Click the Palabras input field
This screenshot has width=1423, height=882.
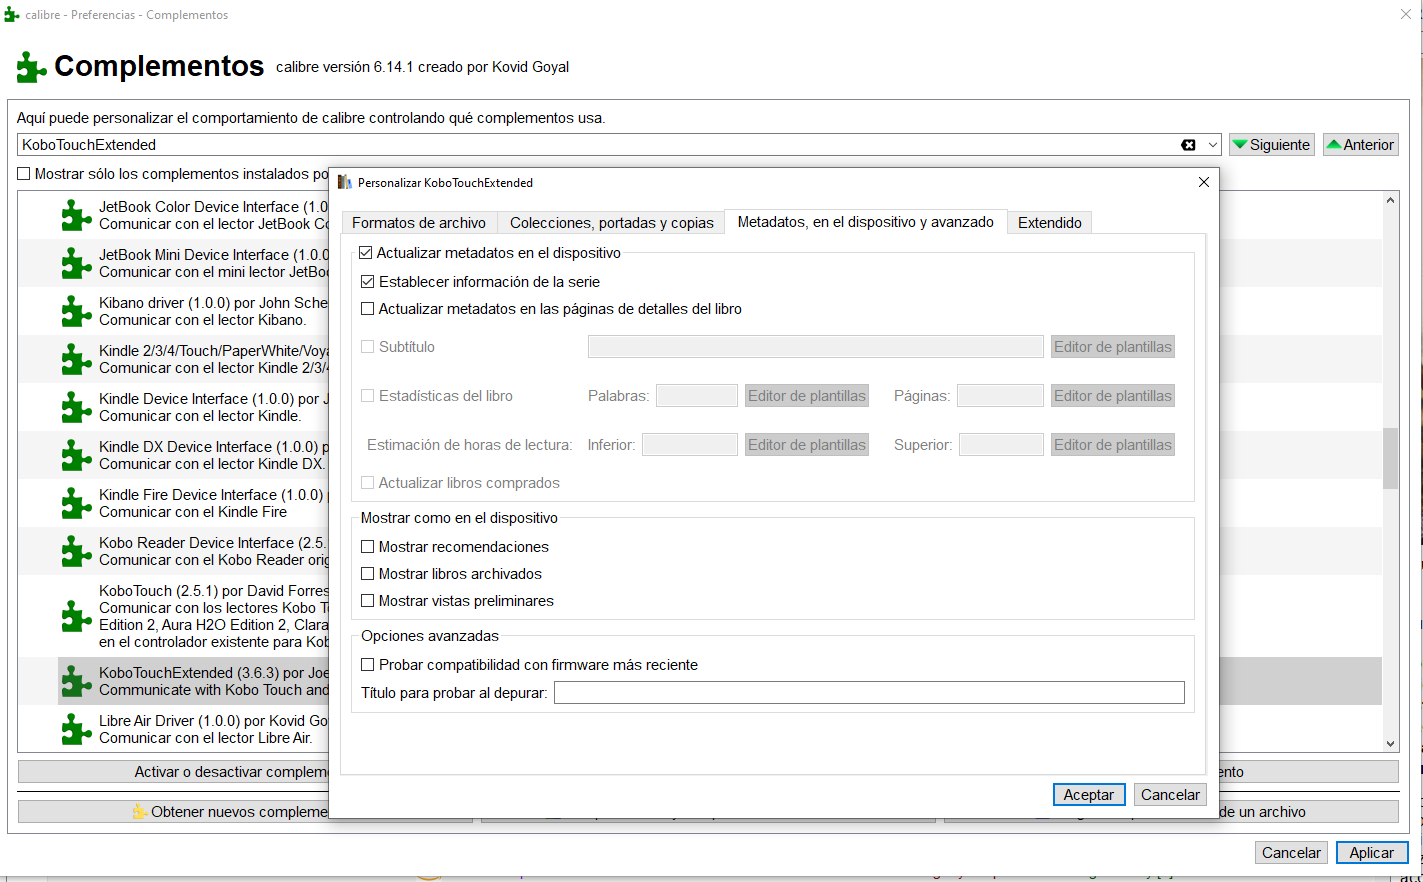697,396
